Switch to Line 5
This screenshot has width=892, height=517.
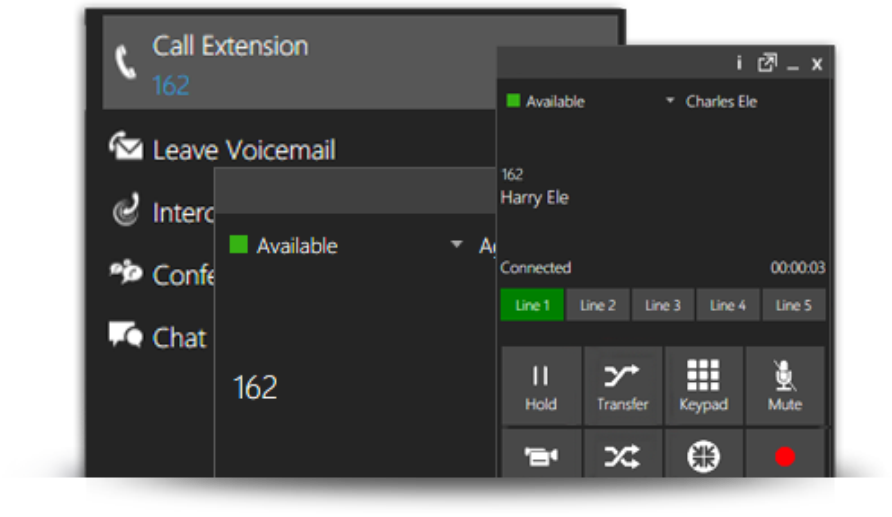point(794,305)
